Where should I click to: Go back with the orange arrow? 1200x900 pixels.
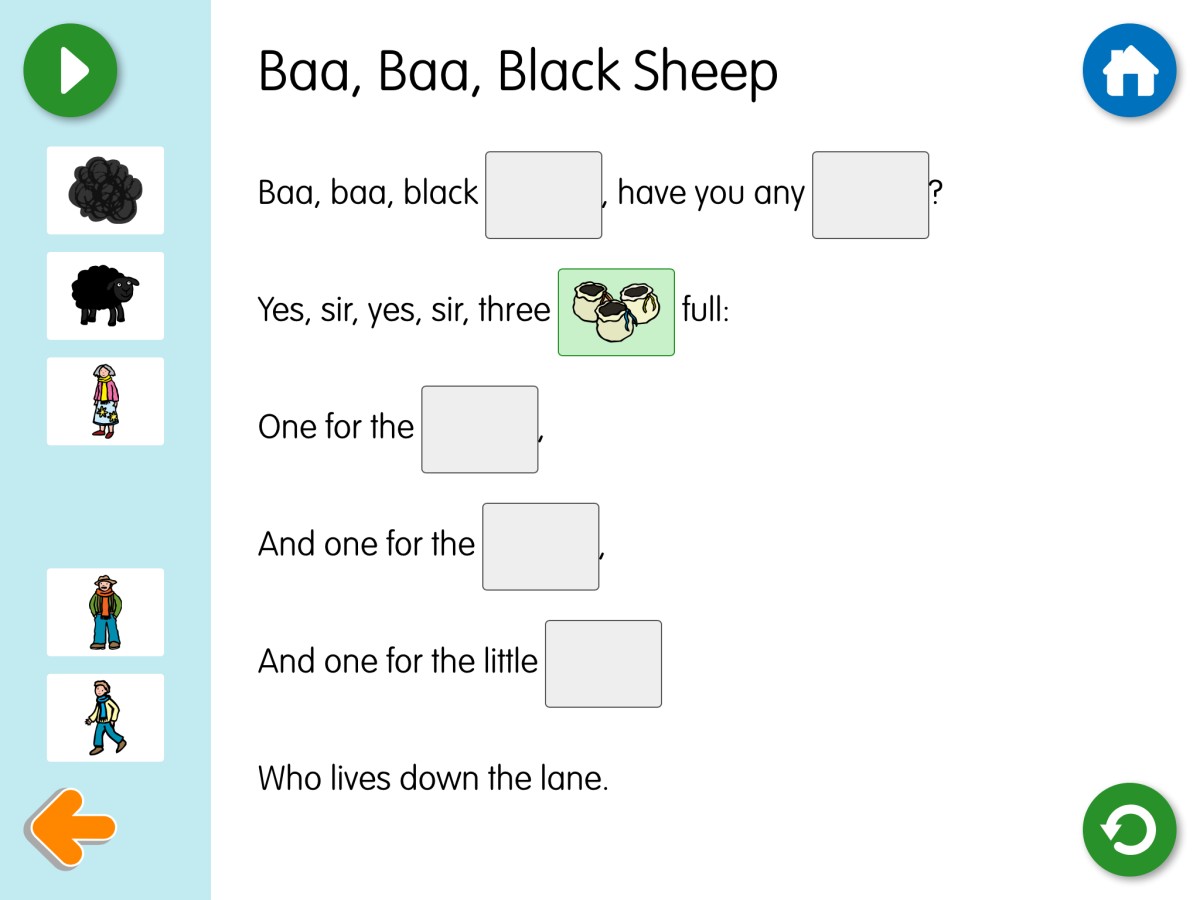tap(71, 828)
